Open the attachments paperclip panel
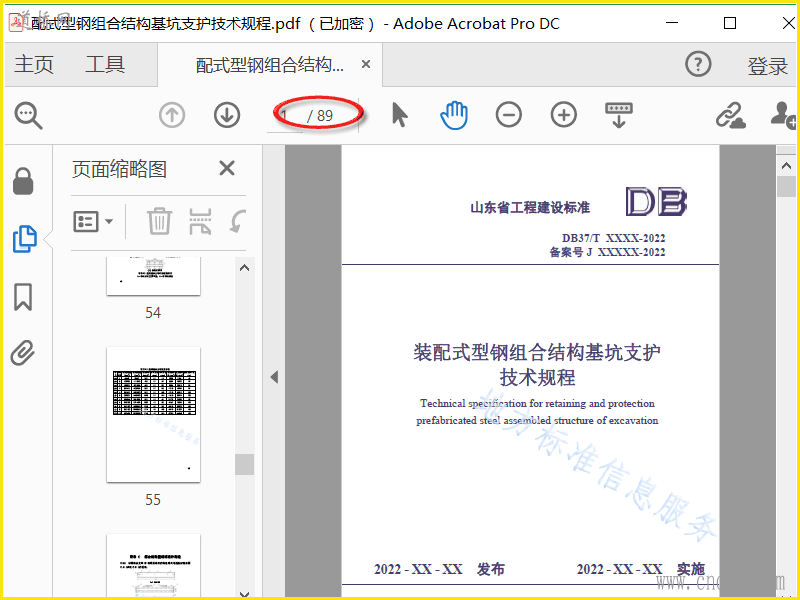 click(x=23, y=353)
